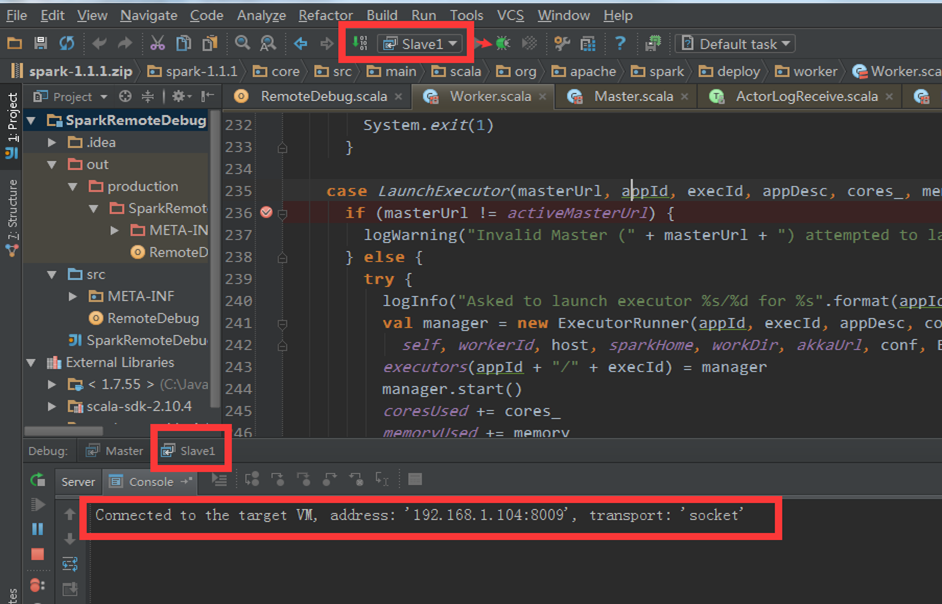Click the Step Out debugger icon

(x=330, y=479)
